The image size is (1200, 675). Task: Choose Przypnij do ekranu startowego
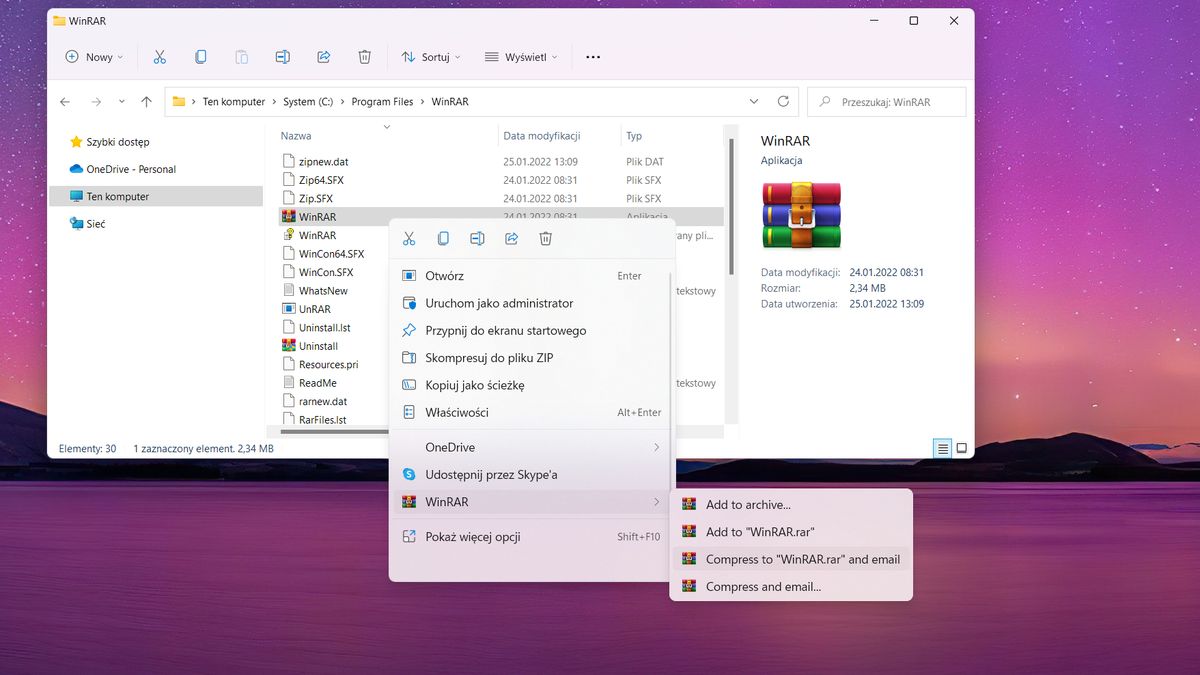click(532, 330)
